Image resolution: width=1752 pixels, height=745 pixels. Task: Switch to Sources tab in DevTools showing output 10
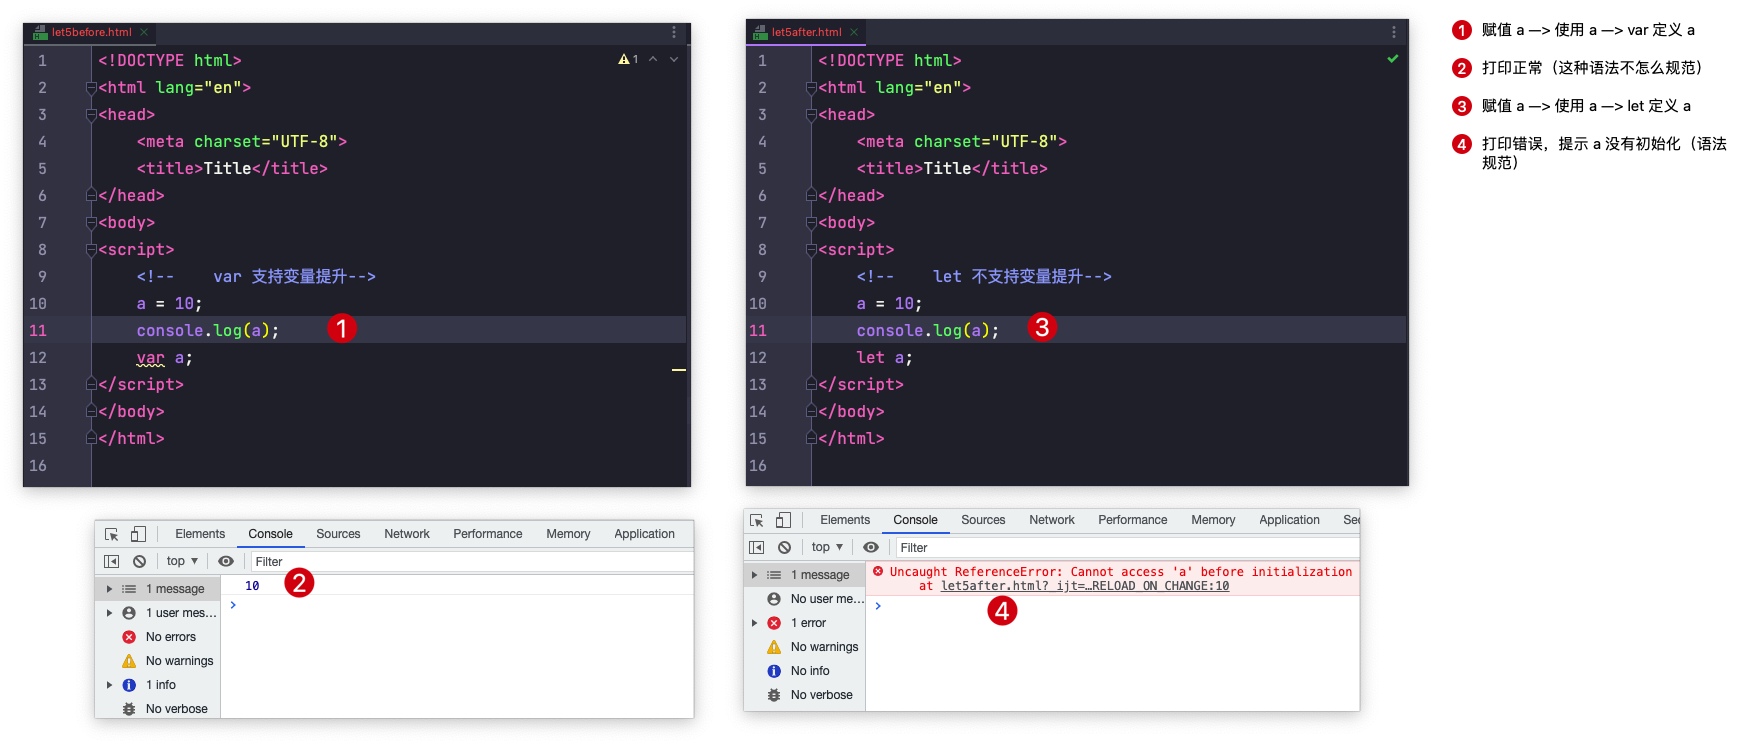coord(338,534)
